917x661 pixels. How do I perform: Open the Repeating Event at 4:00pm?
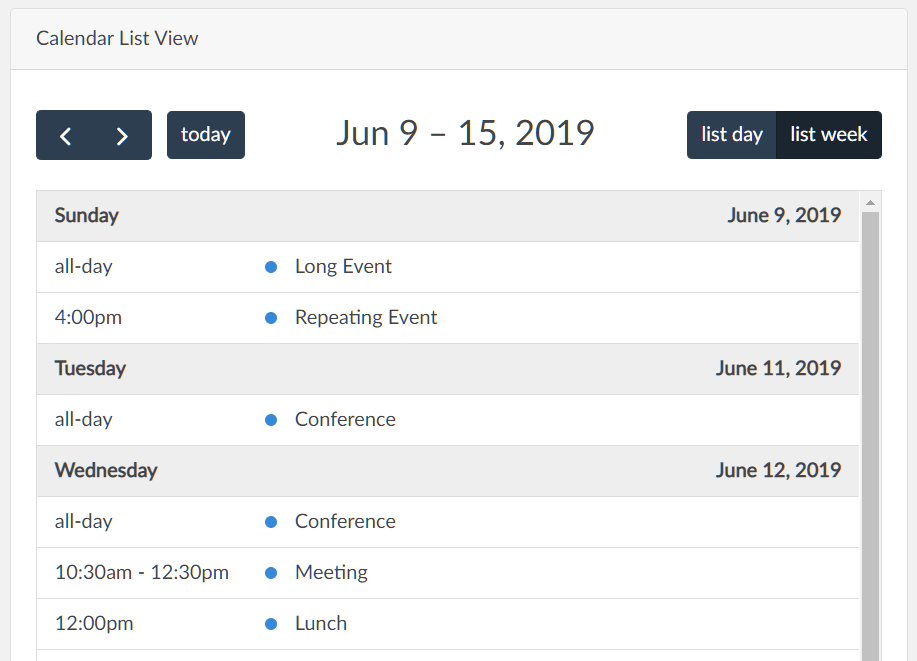(x=366, y=318)
